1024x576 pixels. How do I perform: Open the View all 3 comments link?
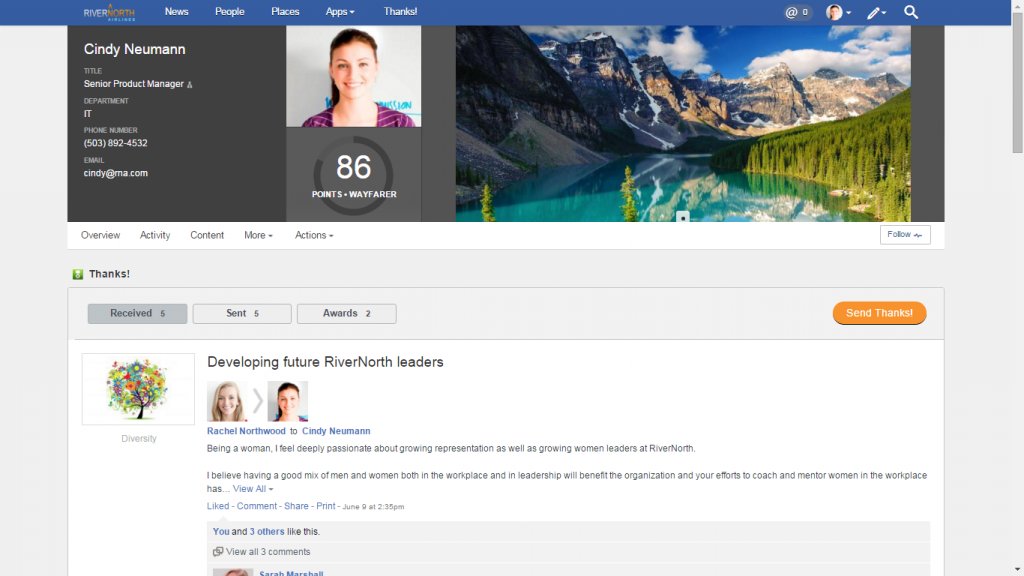(268, 552)
